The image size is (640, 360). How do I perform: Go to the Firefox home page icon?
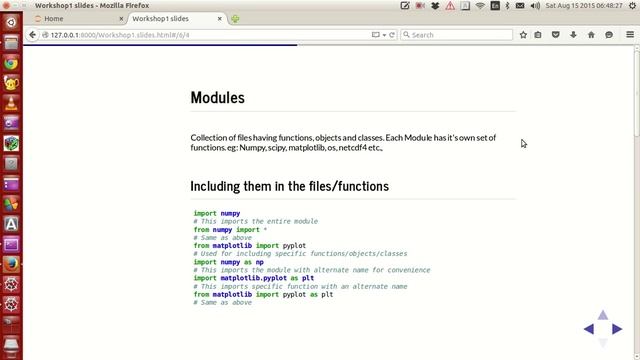pos(591,35)
